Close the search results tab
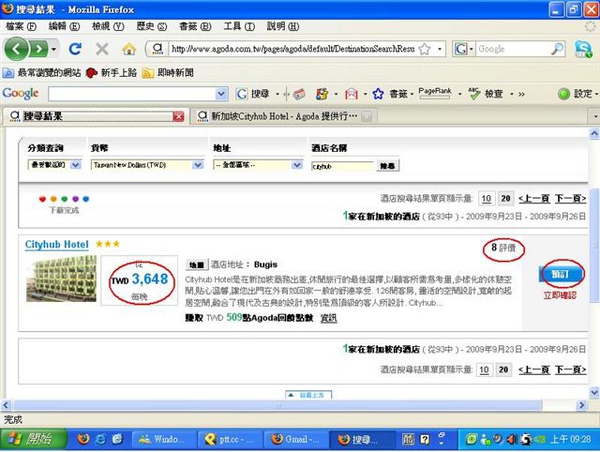Image resolution: width=600 pixels, height=452 pixels. pos(178,116)
